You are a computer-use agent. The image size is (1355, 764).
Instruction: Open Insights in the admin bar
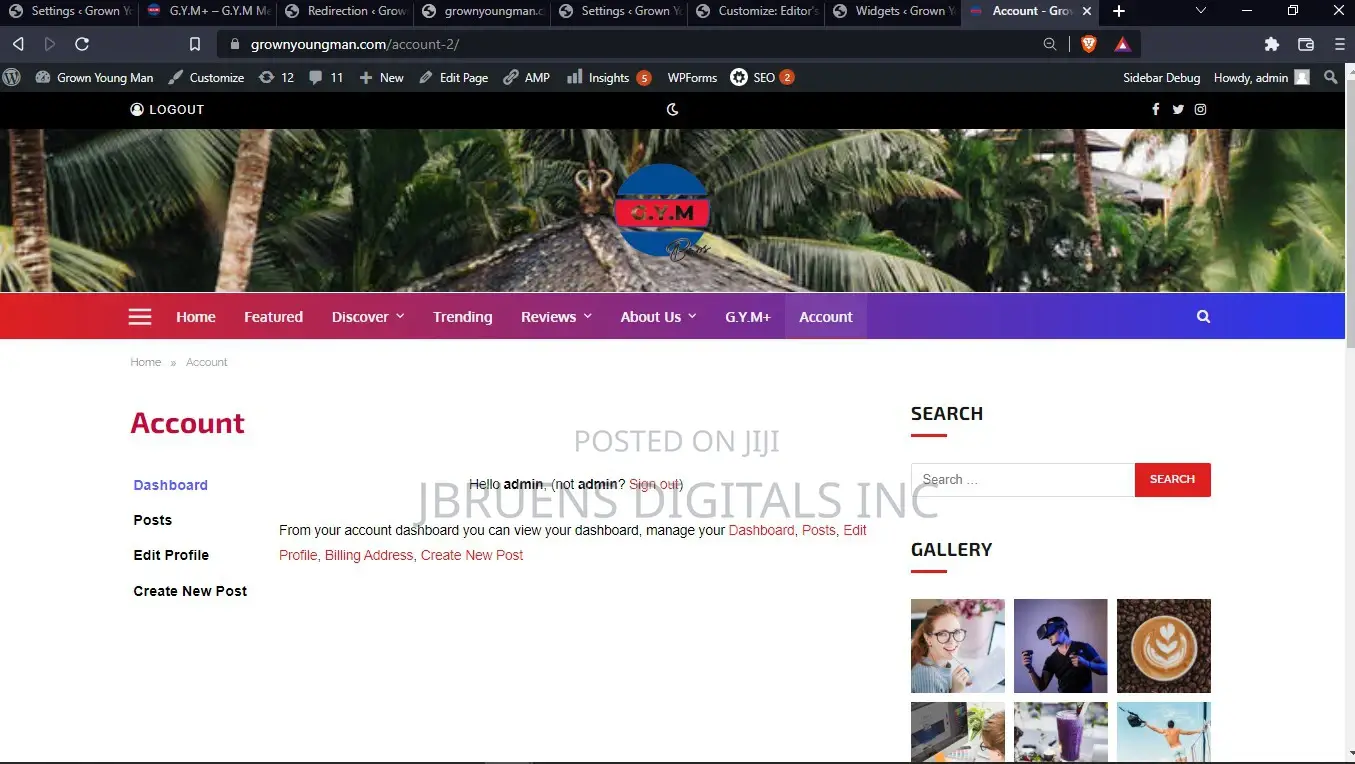609,77
